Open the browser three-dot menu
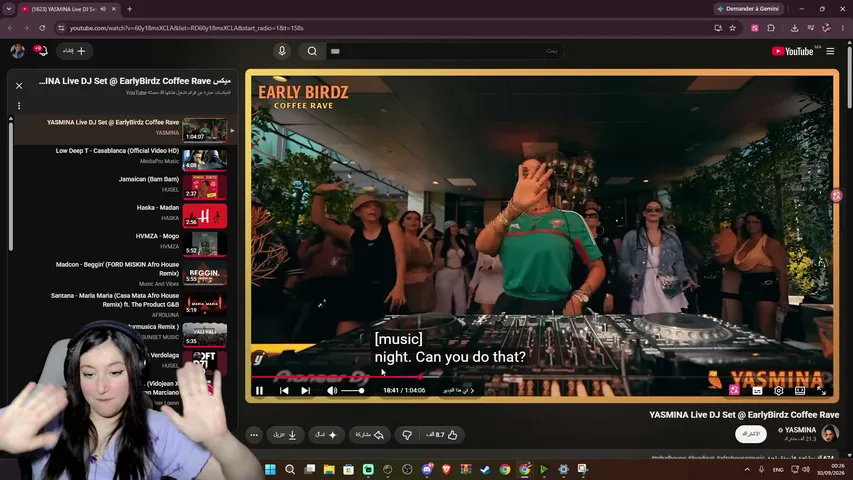The image size is (853, 480). click(x=843, y=28)
